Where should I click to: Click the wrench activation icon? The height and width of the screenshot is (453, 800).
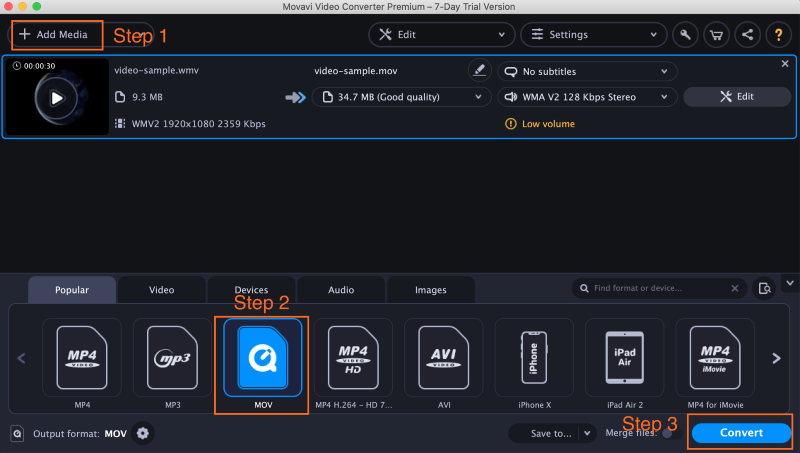tap(685, 35)
